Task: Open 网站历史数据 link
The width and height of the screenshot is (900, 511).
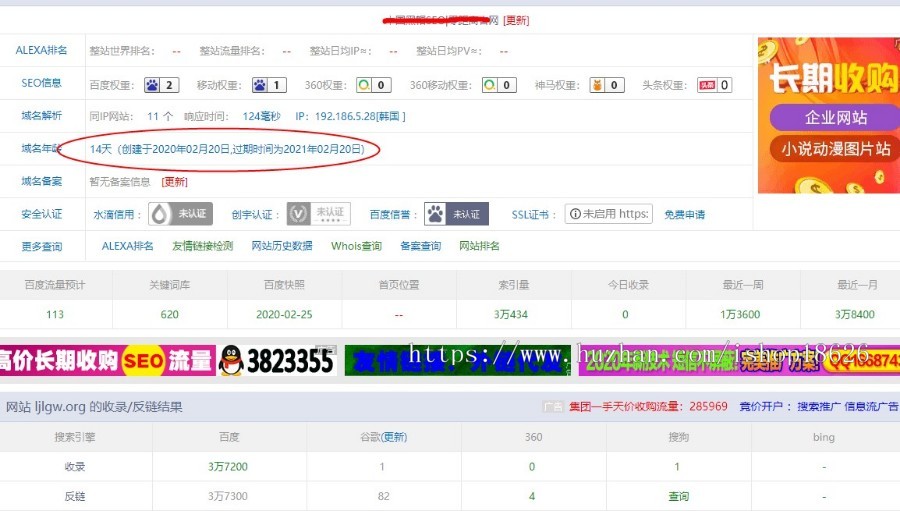Action: [282, 246]
